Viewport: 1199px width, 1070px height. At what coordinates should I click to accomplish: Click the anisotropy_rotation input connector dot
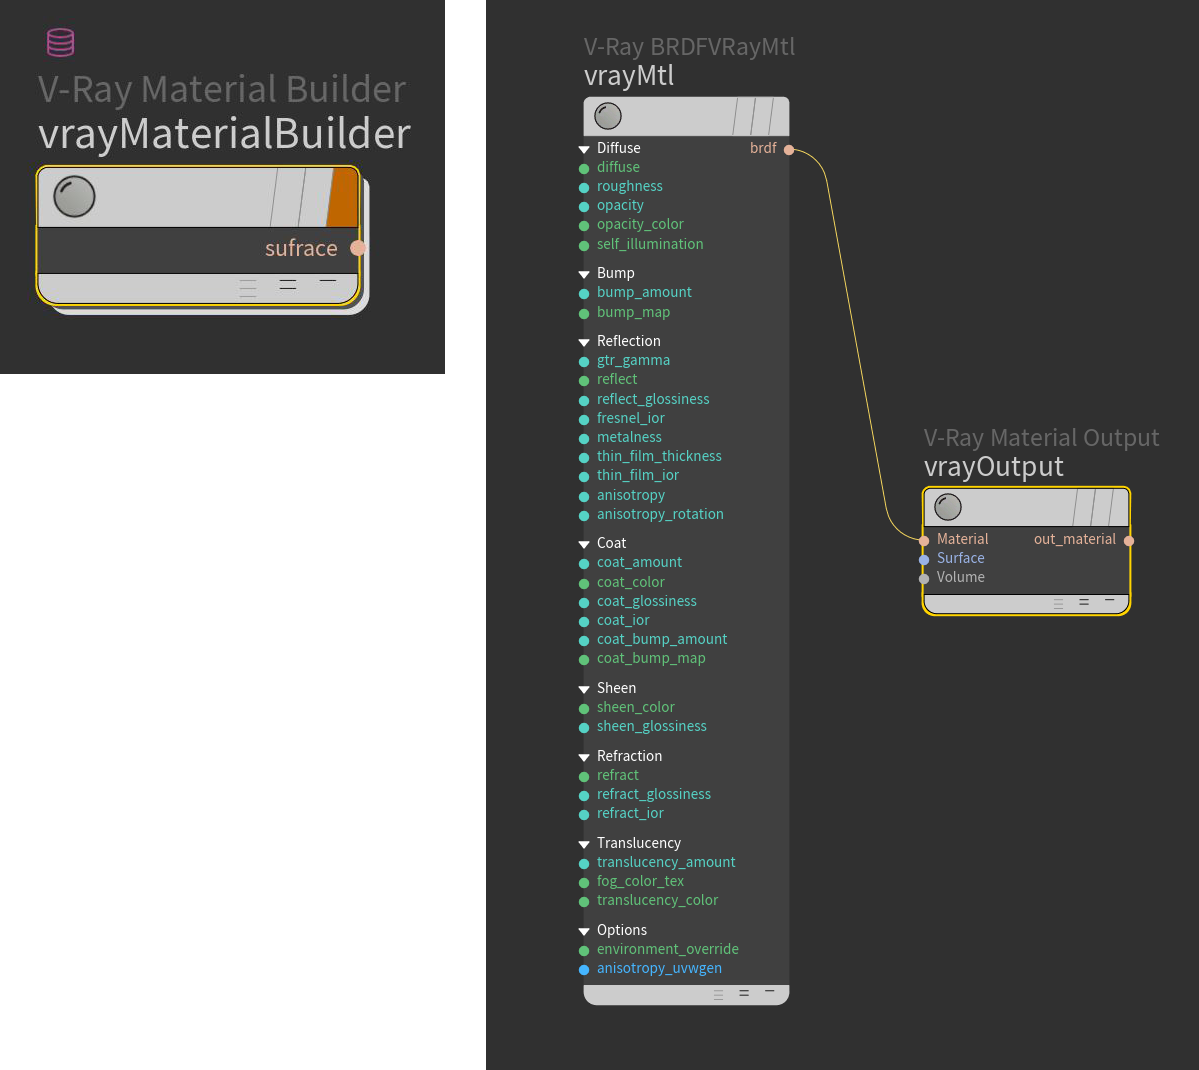[x=583, y=515]
